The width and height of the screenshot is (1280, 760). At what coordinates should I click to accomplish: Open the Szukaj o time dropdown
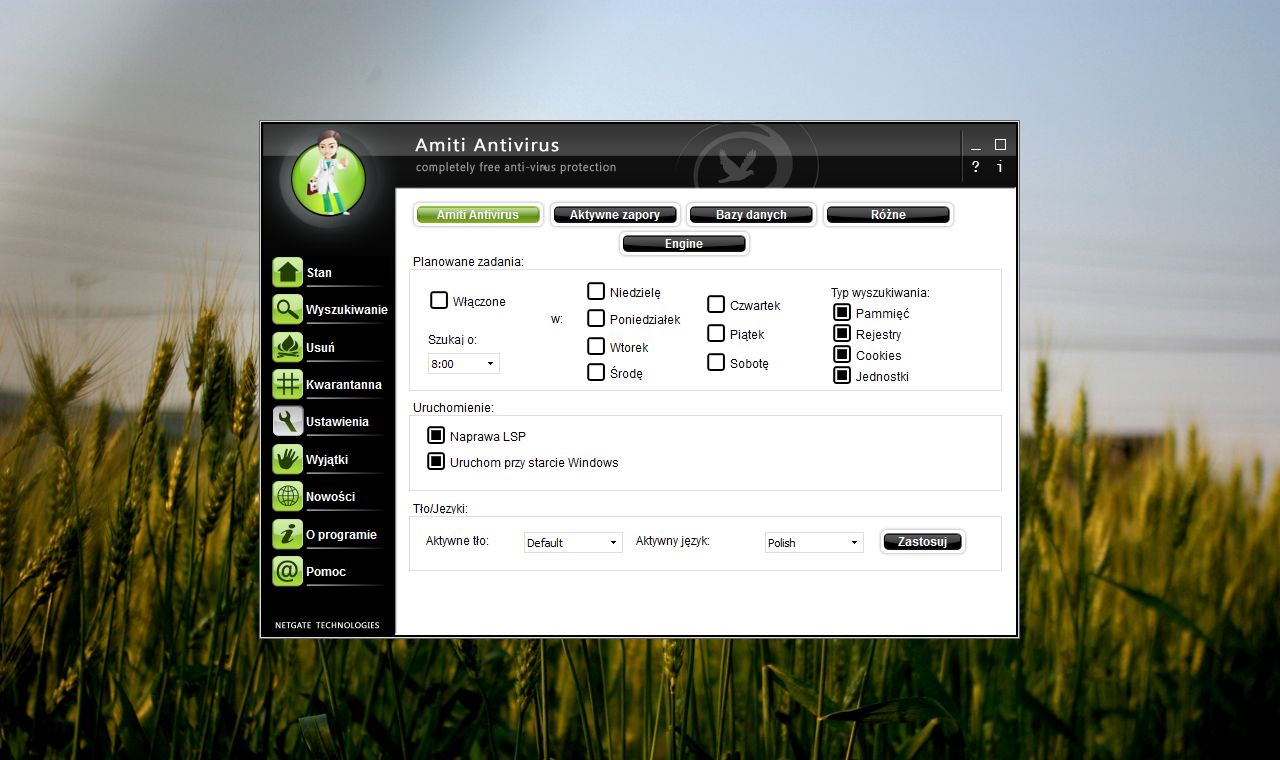coord(464,364)
